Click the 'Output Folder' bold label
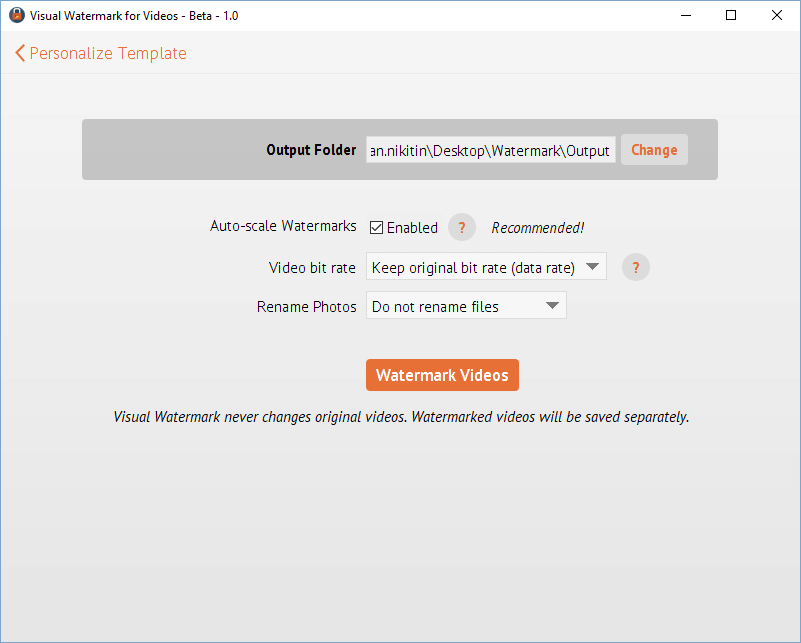Screen dimensions: 801x643 [310, 150]
